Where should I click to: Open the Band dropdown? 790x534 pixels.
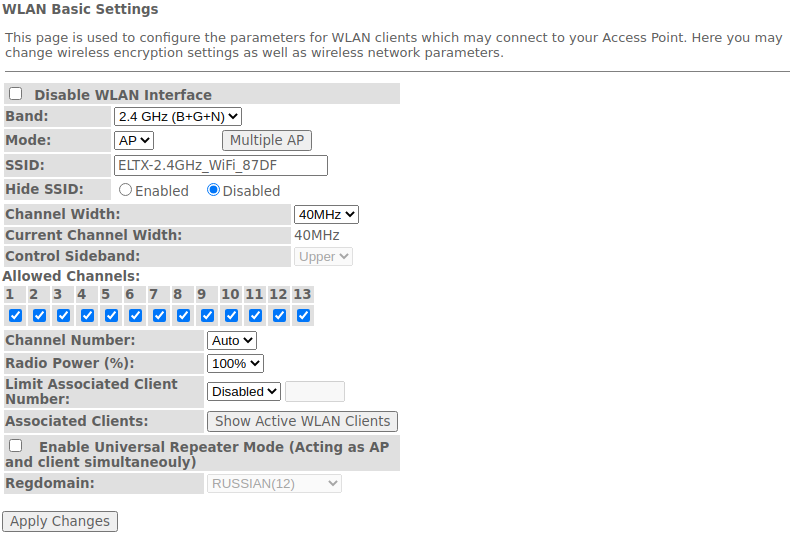[177, 117]
